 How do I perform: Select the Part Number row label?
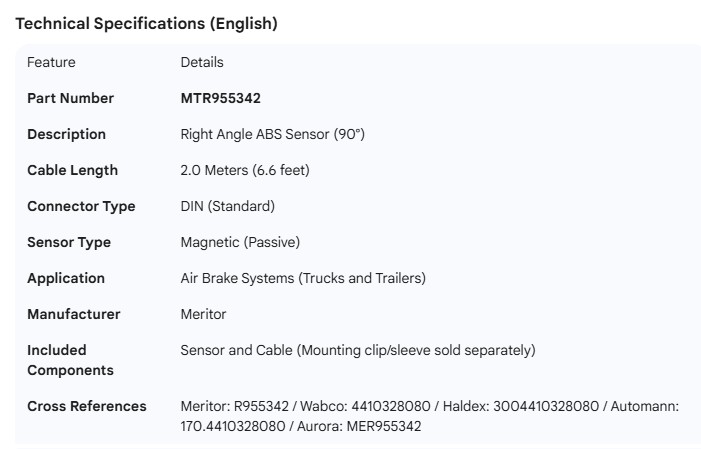(x=70, y=98)
